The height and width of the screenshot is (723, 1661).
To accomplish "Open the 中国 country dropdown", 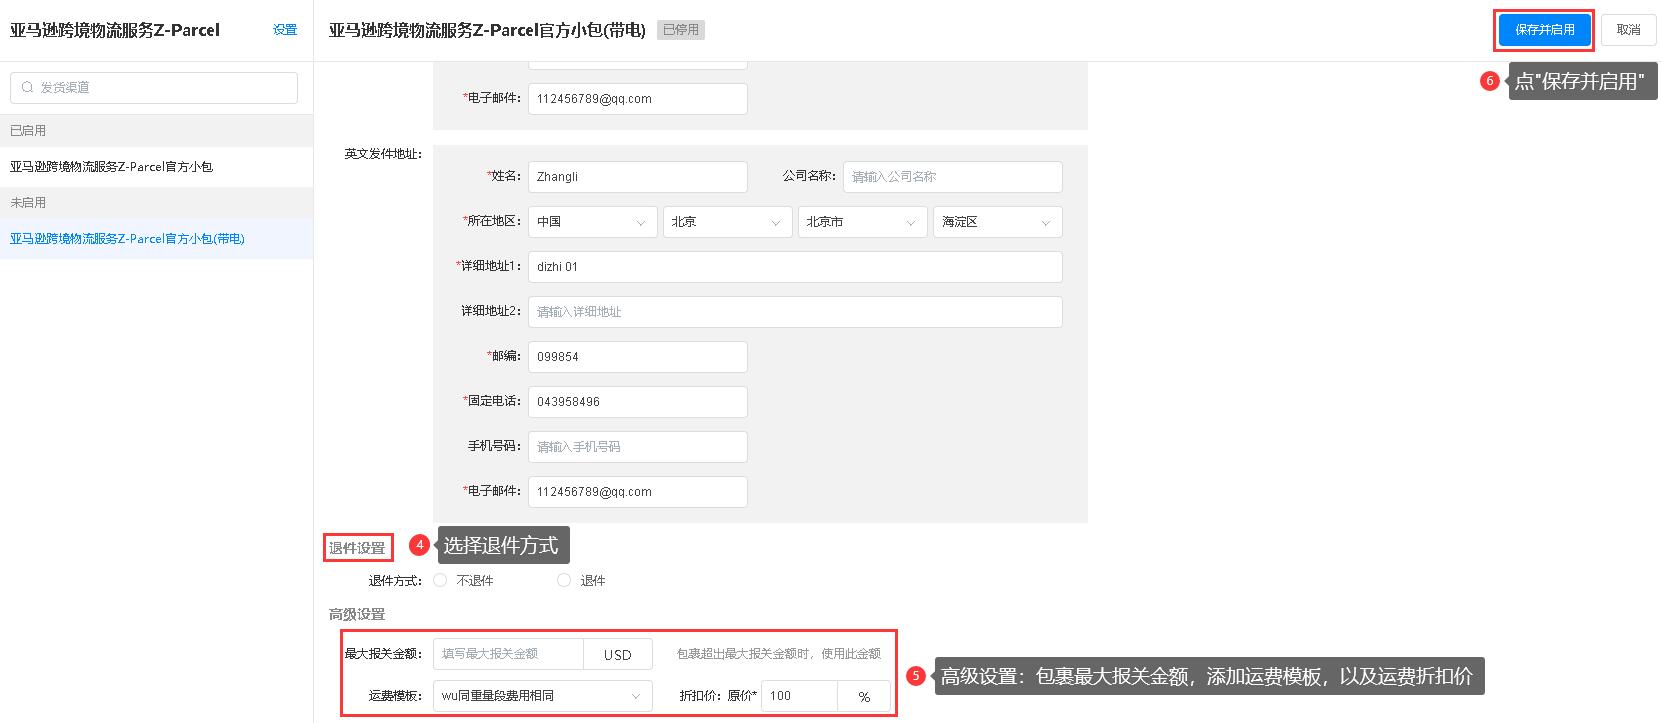I will (593, 222).
